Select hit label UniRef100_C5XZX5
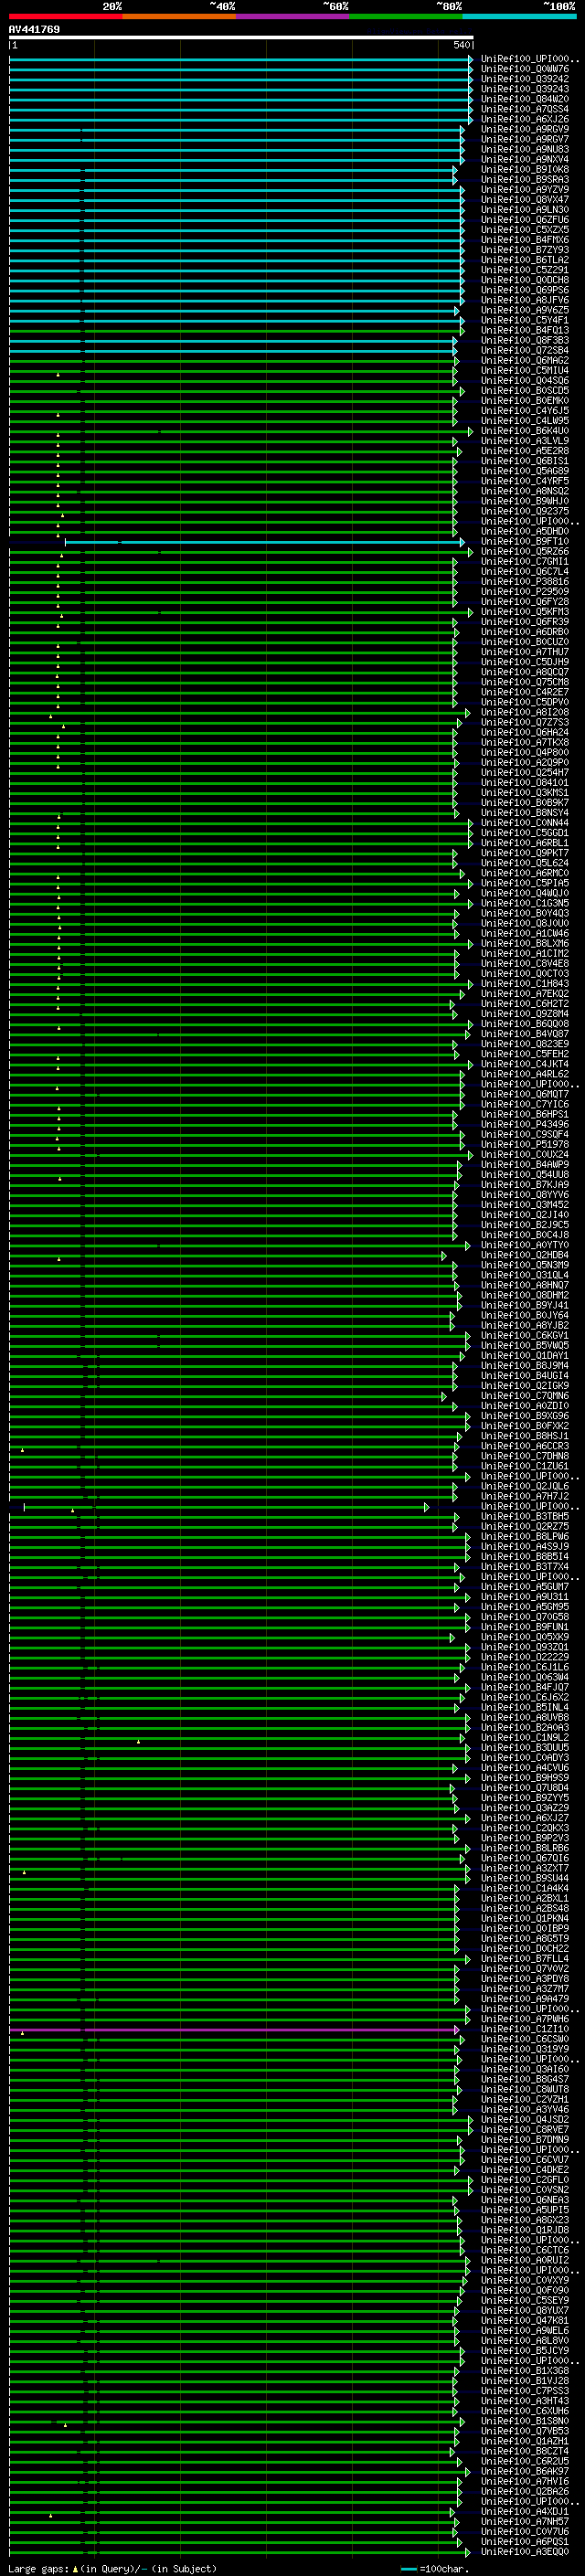585x2576 pixels. (525, 229)
